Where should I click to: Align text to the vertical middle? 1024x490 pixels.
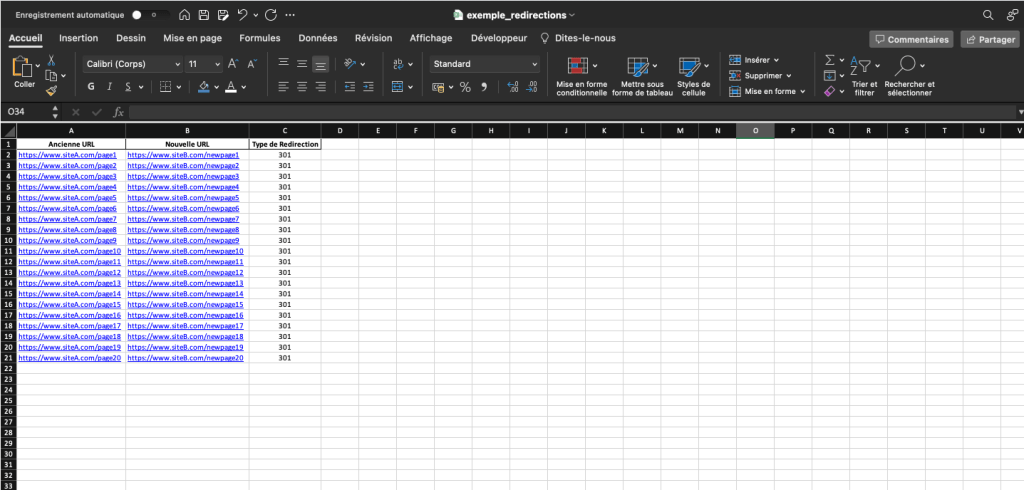click(x=302, y=63)
